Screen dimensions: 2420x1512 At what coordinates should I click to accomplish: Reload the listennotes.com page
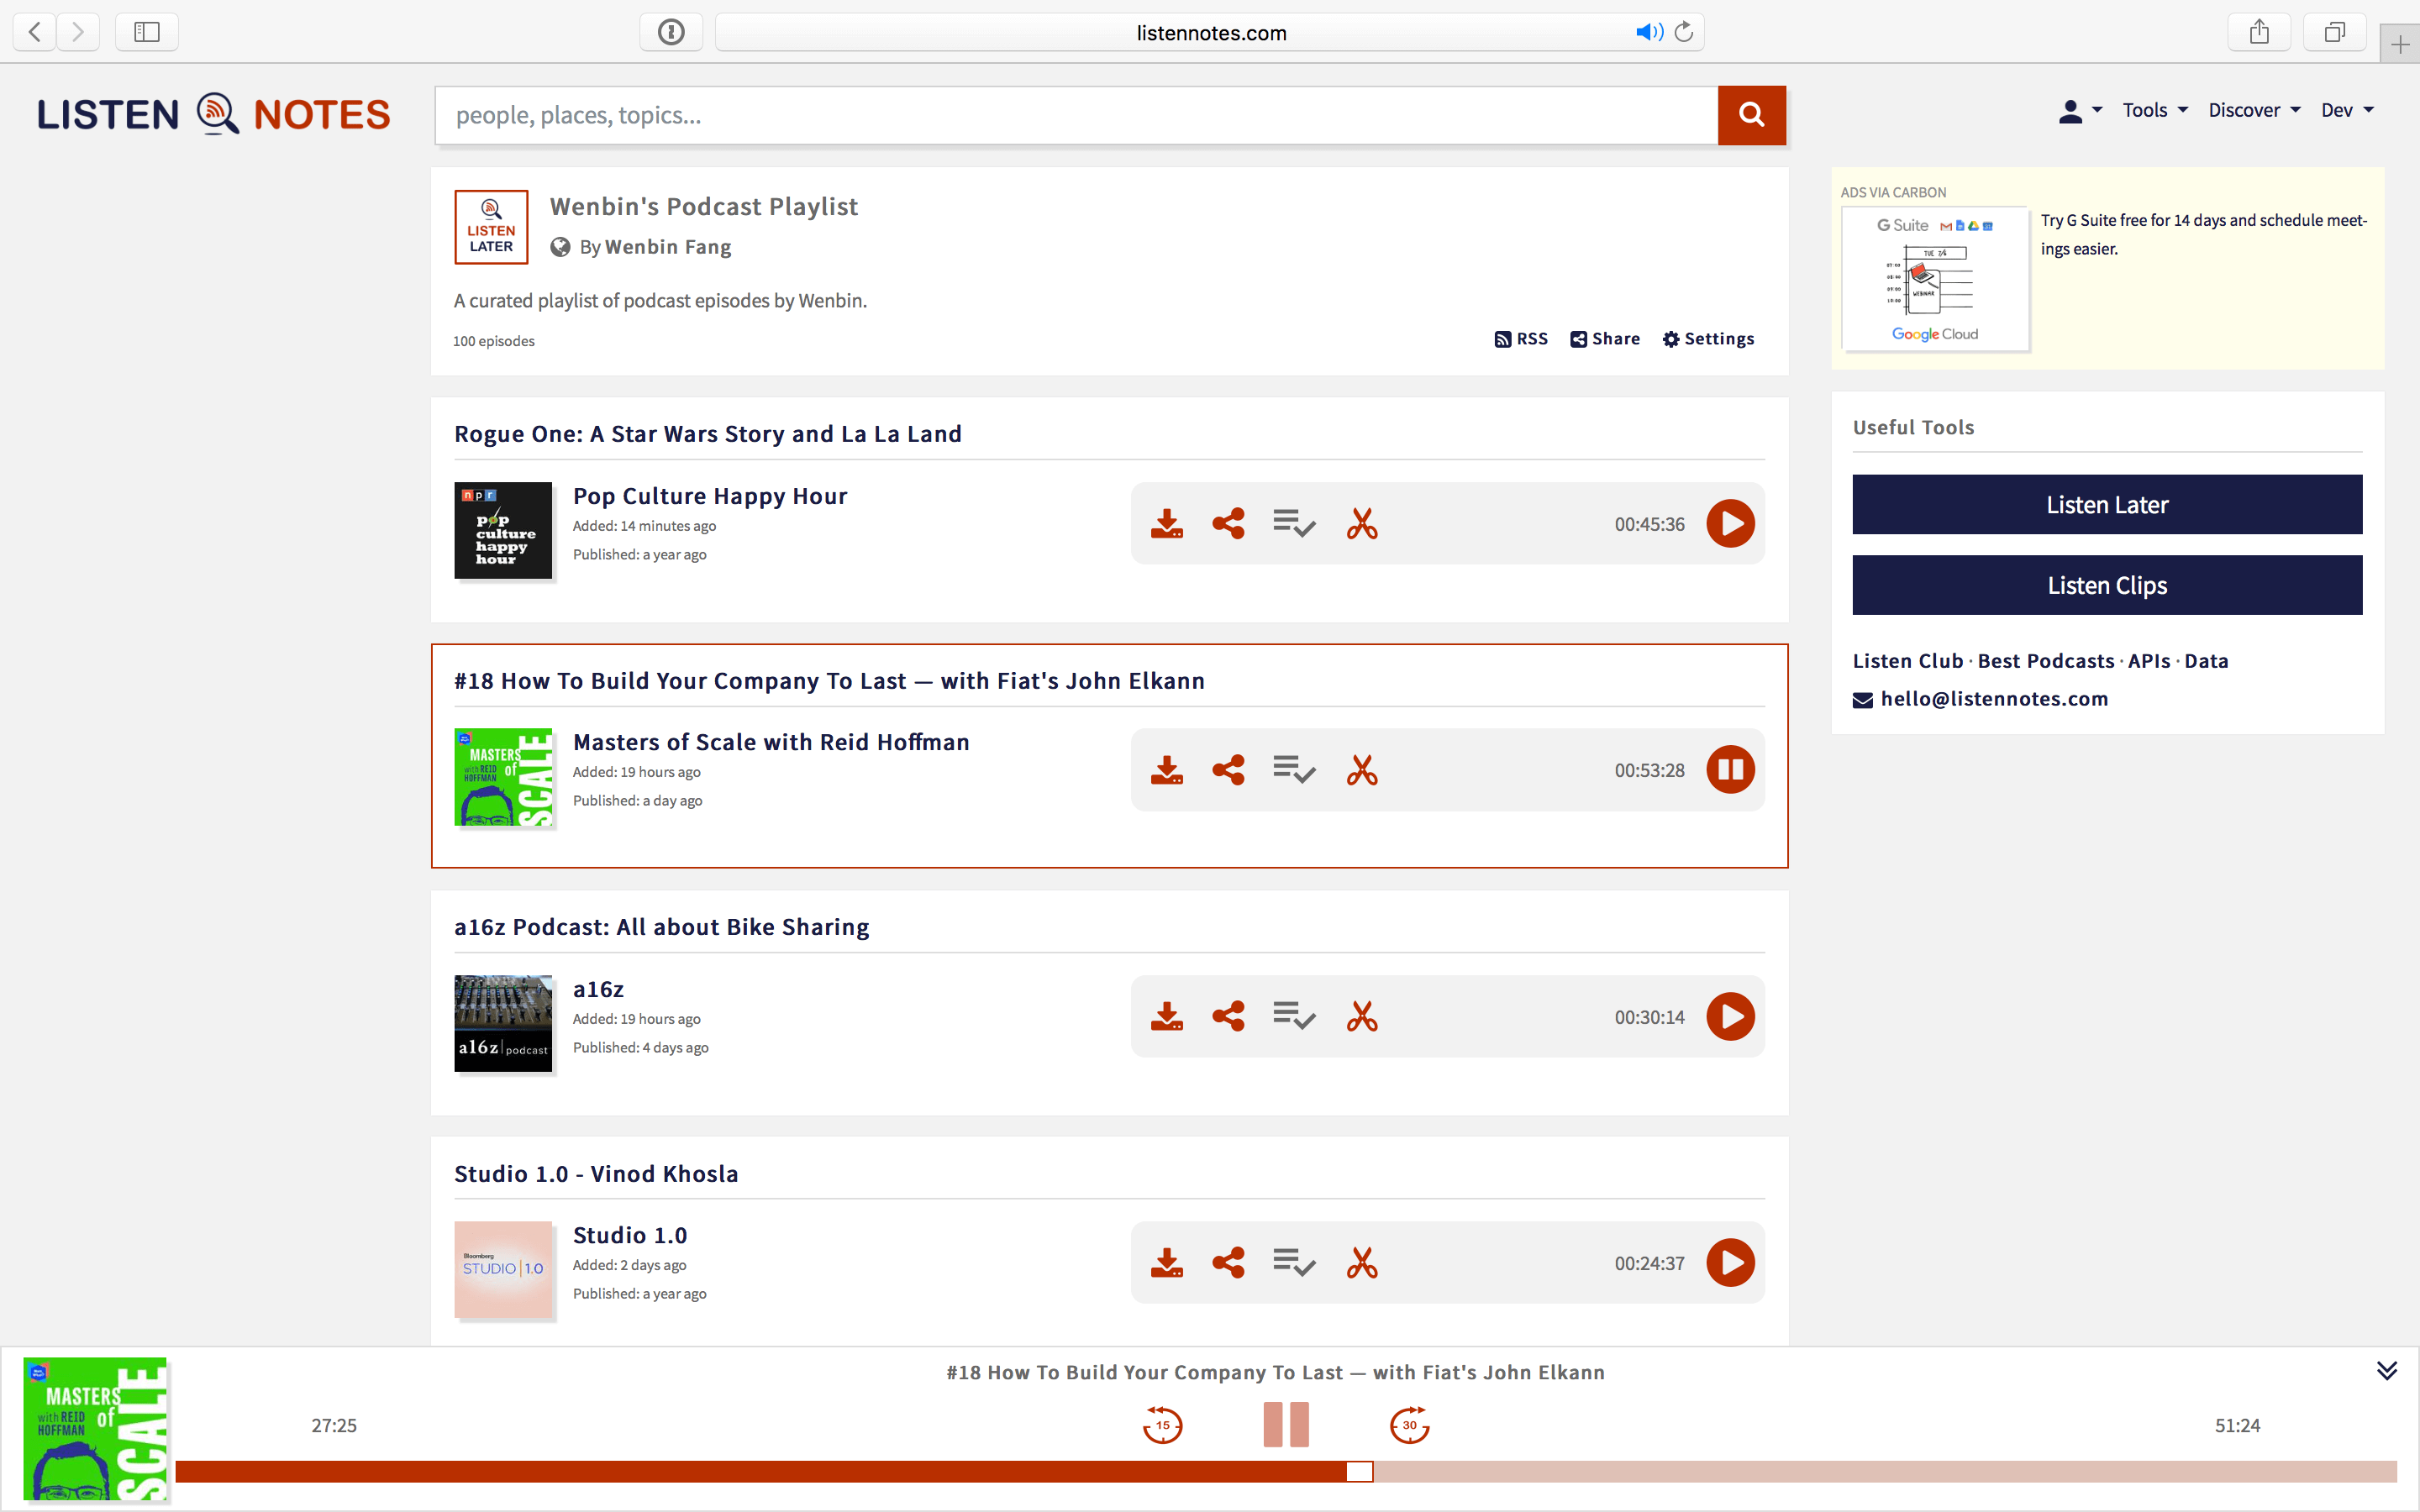1684,32
